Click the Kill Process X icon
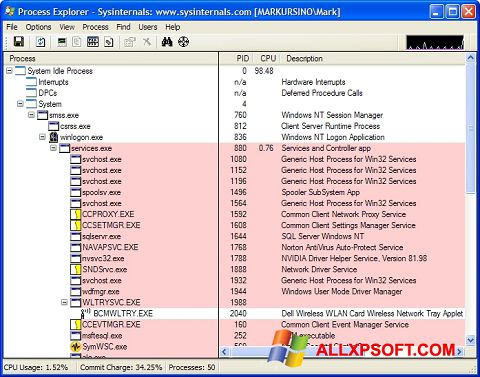 pyautogui.click(x=147, y=42)
